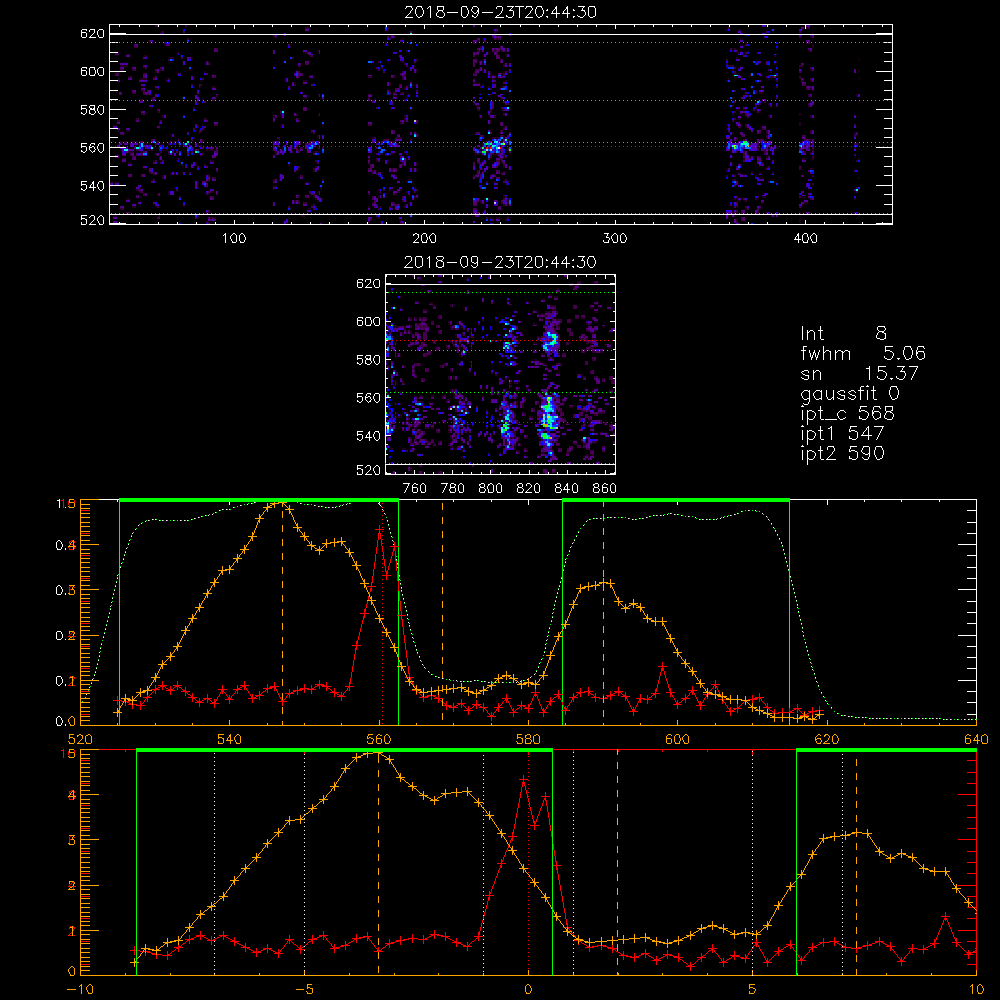Click x-axis tick 800 of middle spectrogram

pos(490,489)
